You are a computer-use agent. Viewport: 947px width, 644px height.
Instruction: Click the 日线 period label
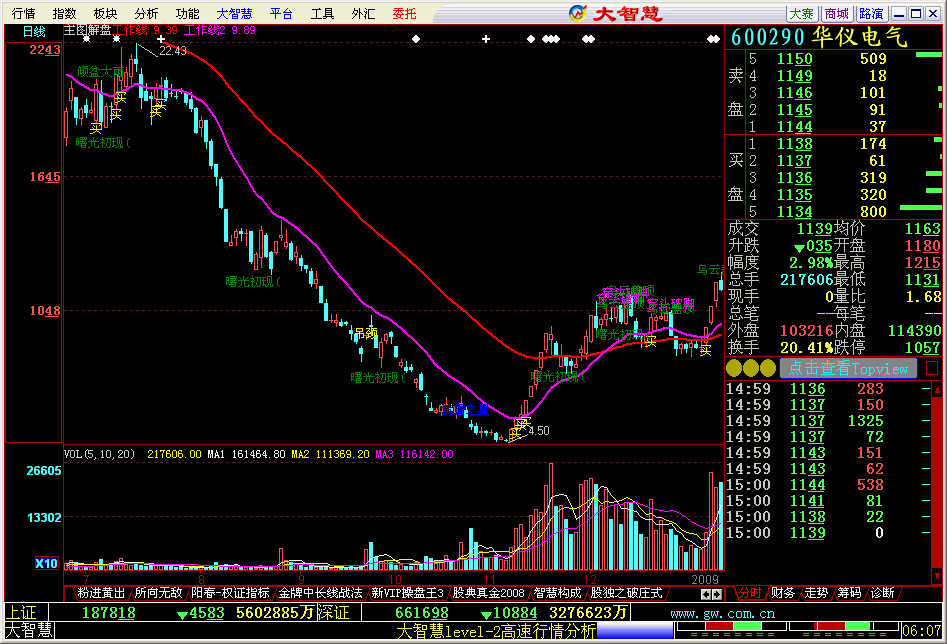pos(34,31)
